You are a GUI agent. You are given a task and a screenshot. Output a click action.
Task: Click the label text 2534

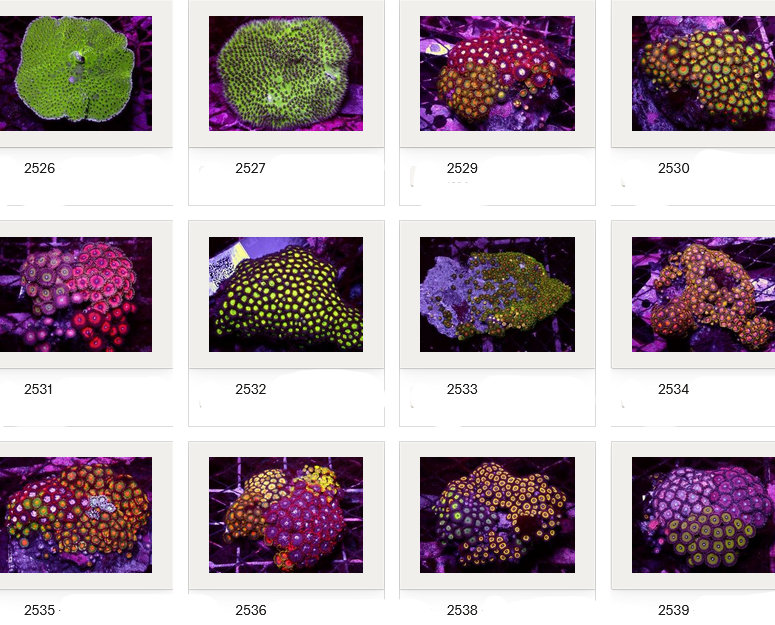[674, 389]
